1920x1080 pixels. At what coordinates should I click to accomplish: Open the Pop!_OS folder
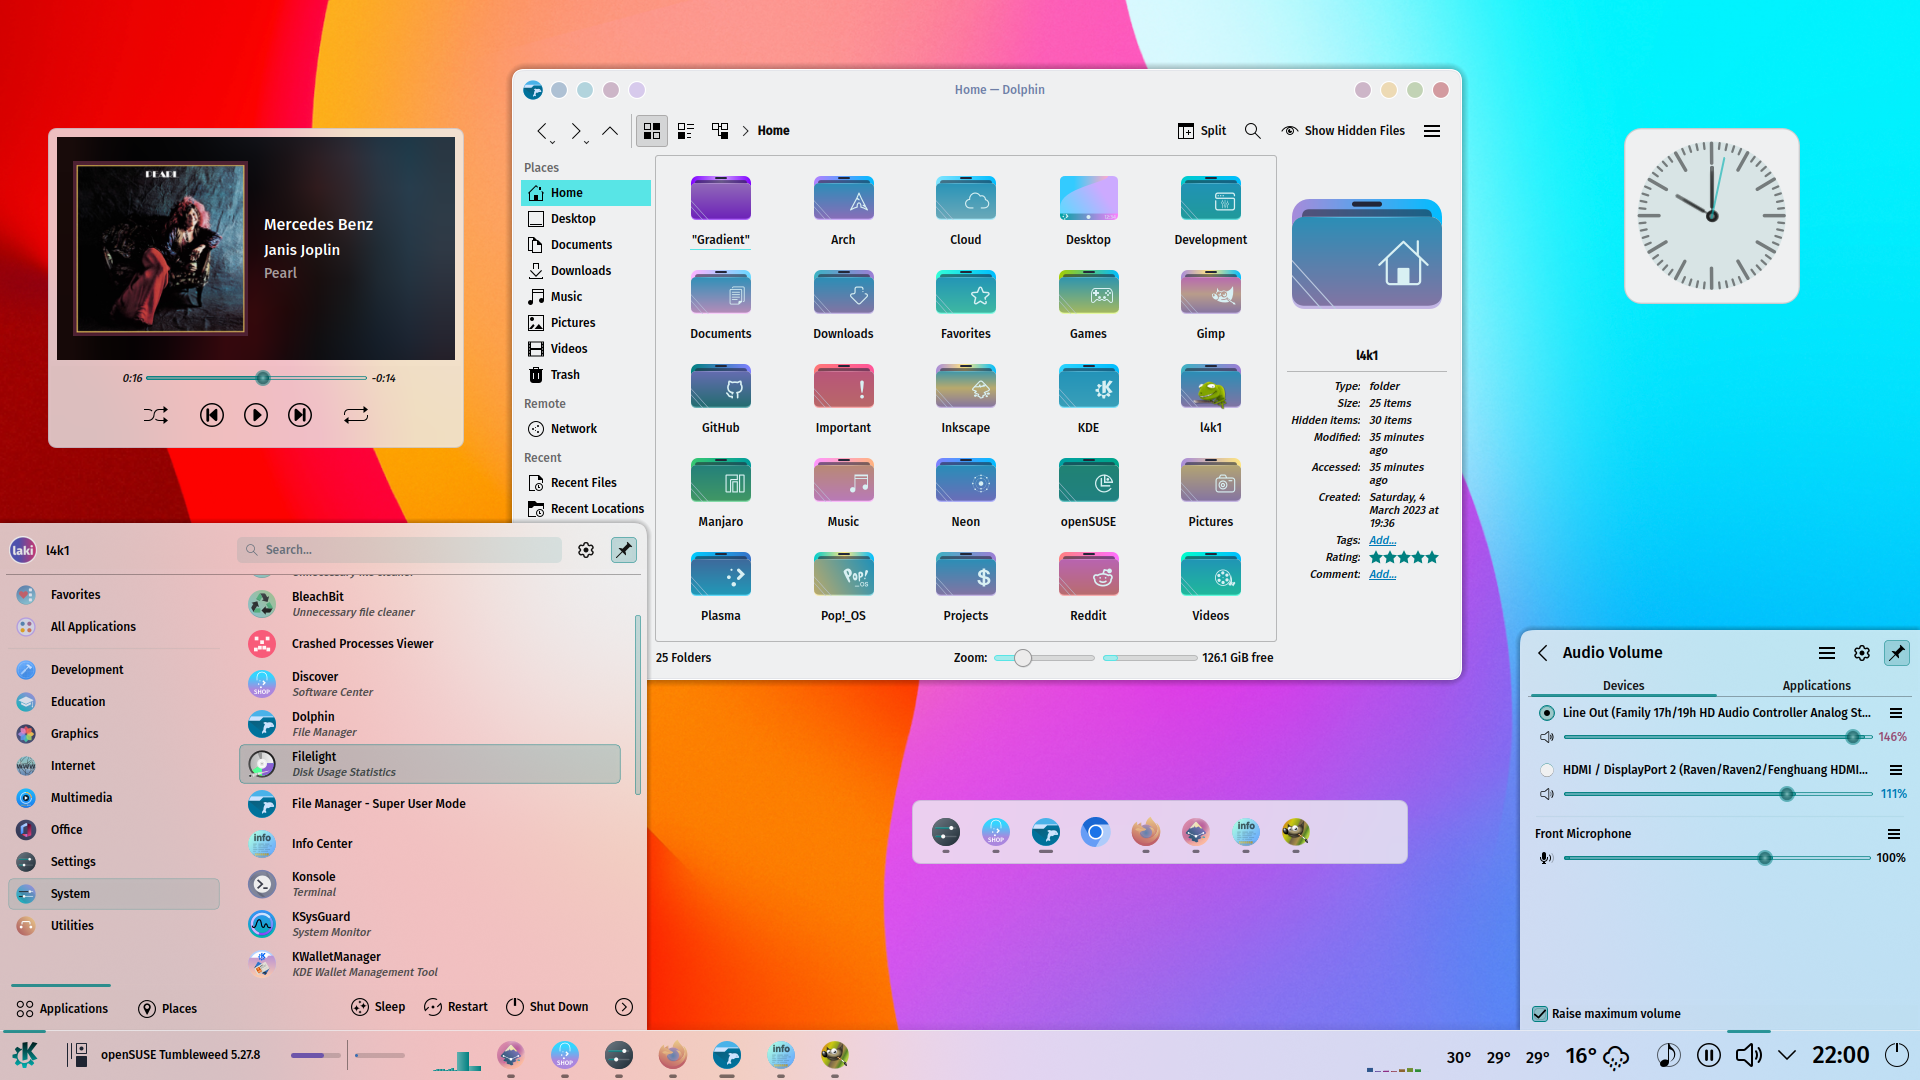coord(844,586)
